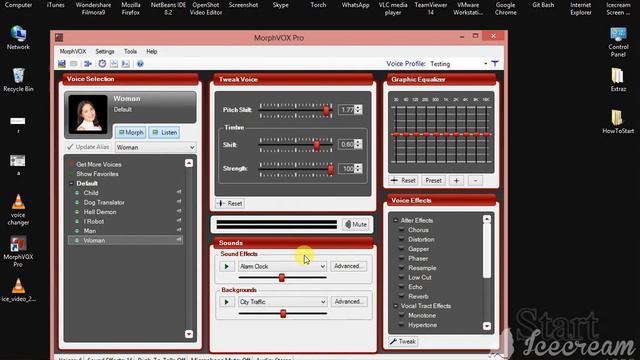Click the Tweak button under Voice Effects

point(403,341)
